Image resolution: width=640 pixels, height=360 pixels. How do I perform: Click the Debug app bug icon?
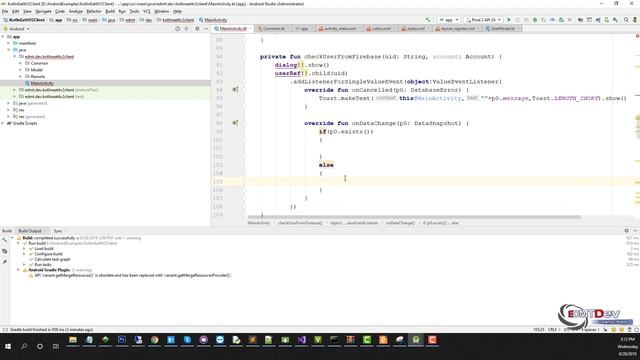coord(535,20)
